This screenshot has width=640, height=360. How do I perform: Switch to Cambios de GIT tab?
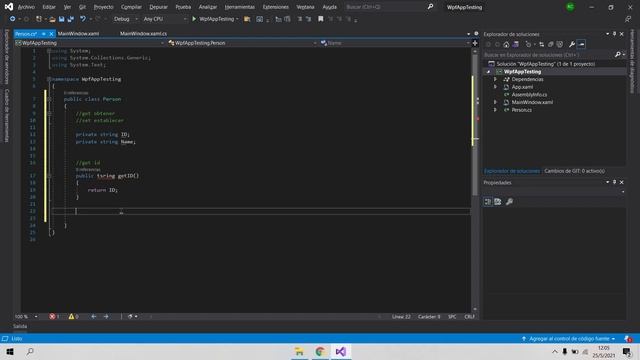[x=574, y=171]
